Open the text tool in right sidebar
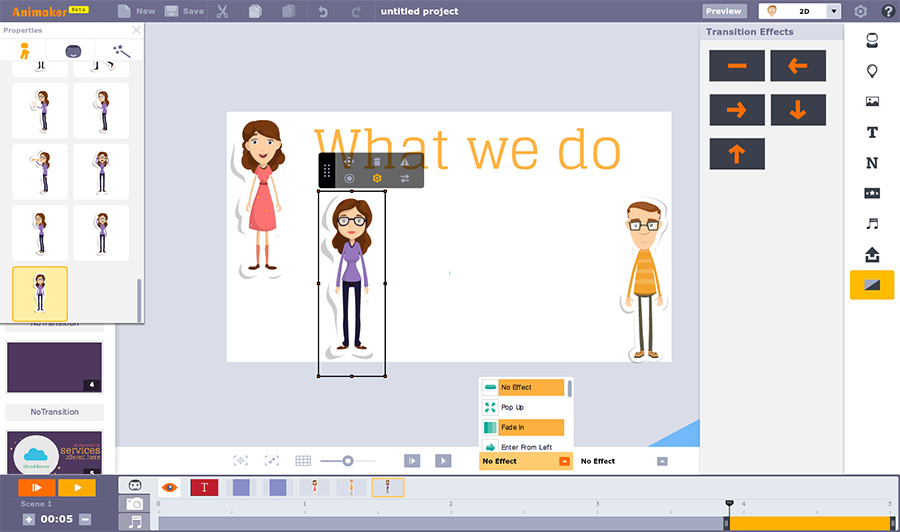900x532 pixels. tap(872, 132)
